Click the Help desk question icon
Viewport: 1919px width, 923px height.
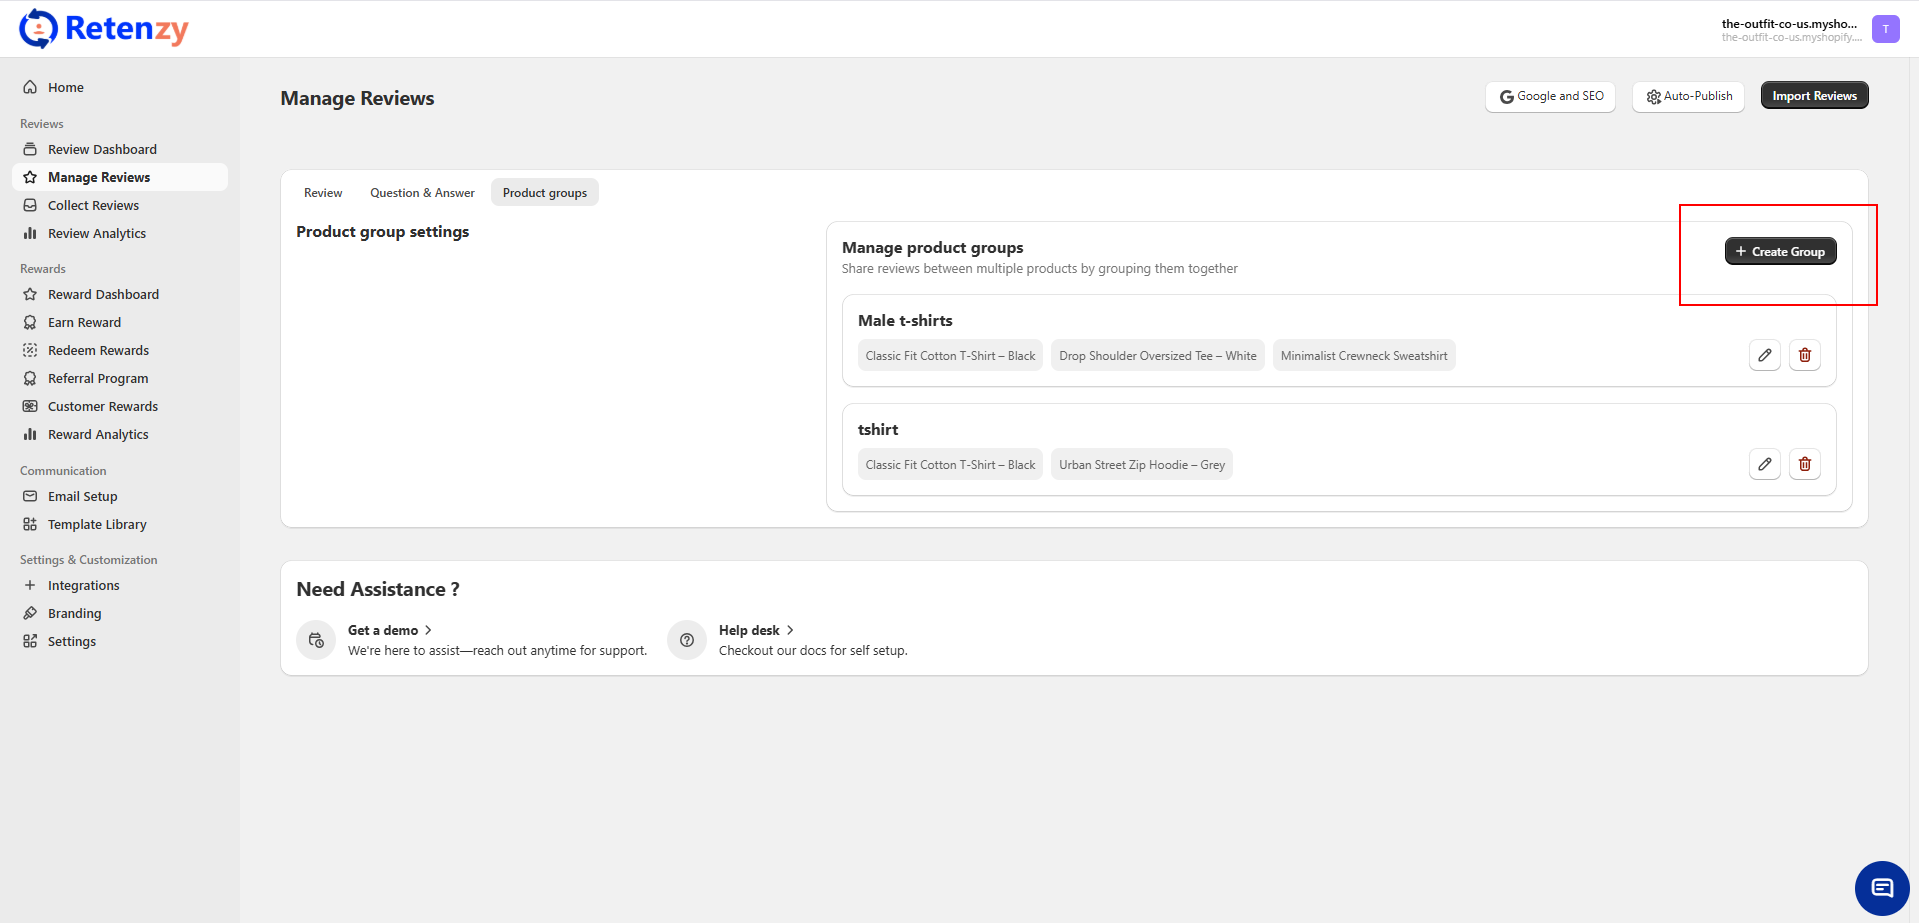click(687, 640)
